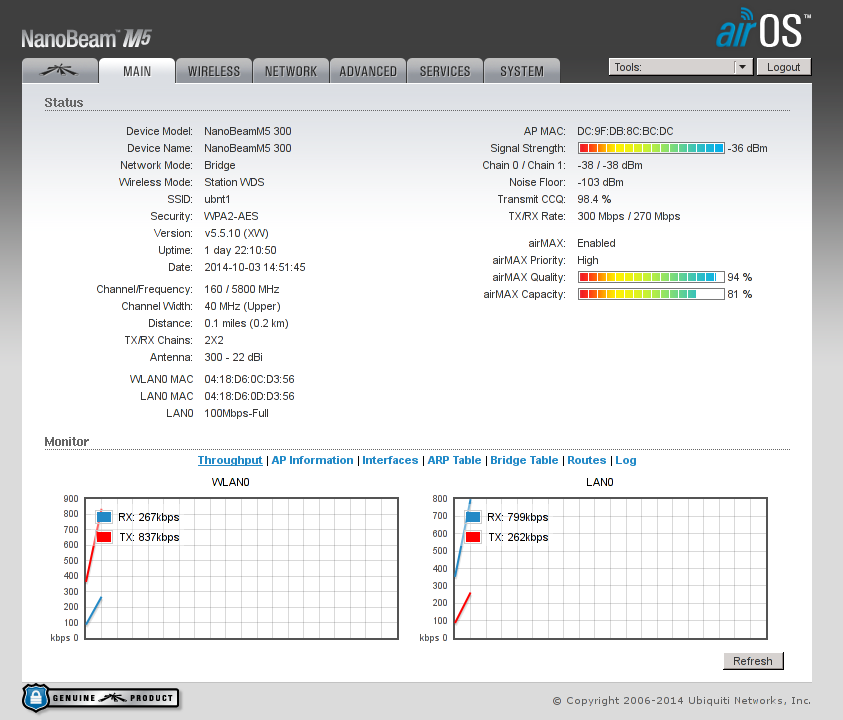Click the Refresh button
Screen dimensions: 843x720
[753, 661]
